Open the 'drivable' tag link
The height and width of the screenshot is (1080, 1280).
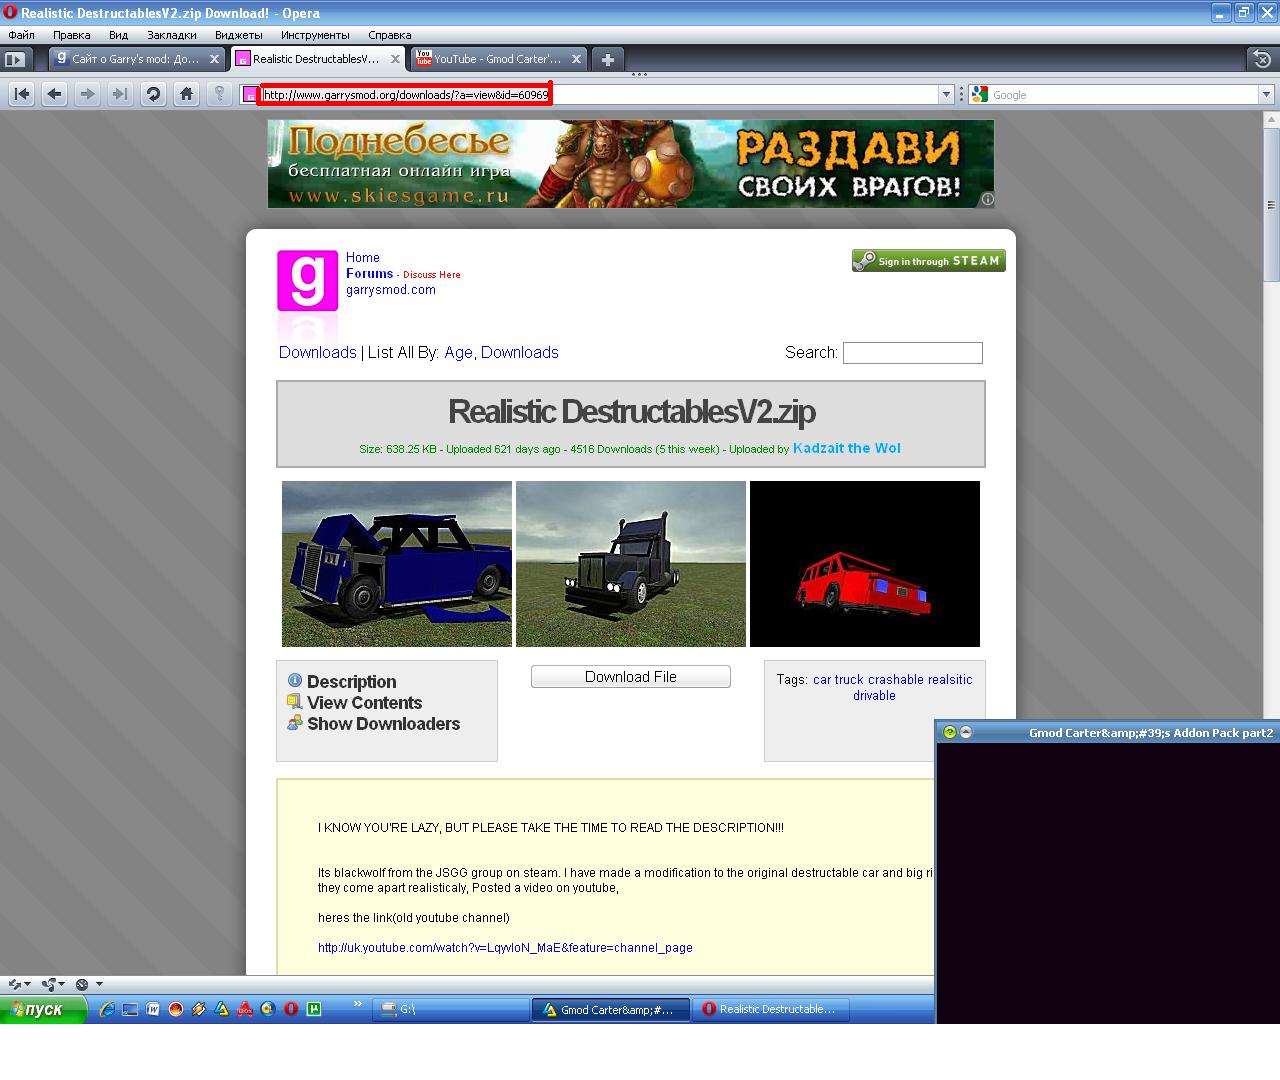874,695
